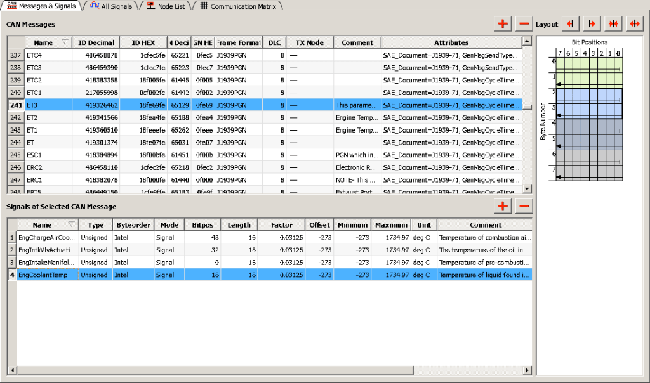This screenshot has width=650, height=383.
Task: Click the signals Minimum column header
Action: coord(352,225)
